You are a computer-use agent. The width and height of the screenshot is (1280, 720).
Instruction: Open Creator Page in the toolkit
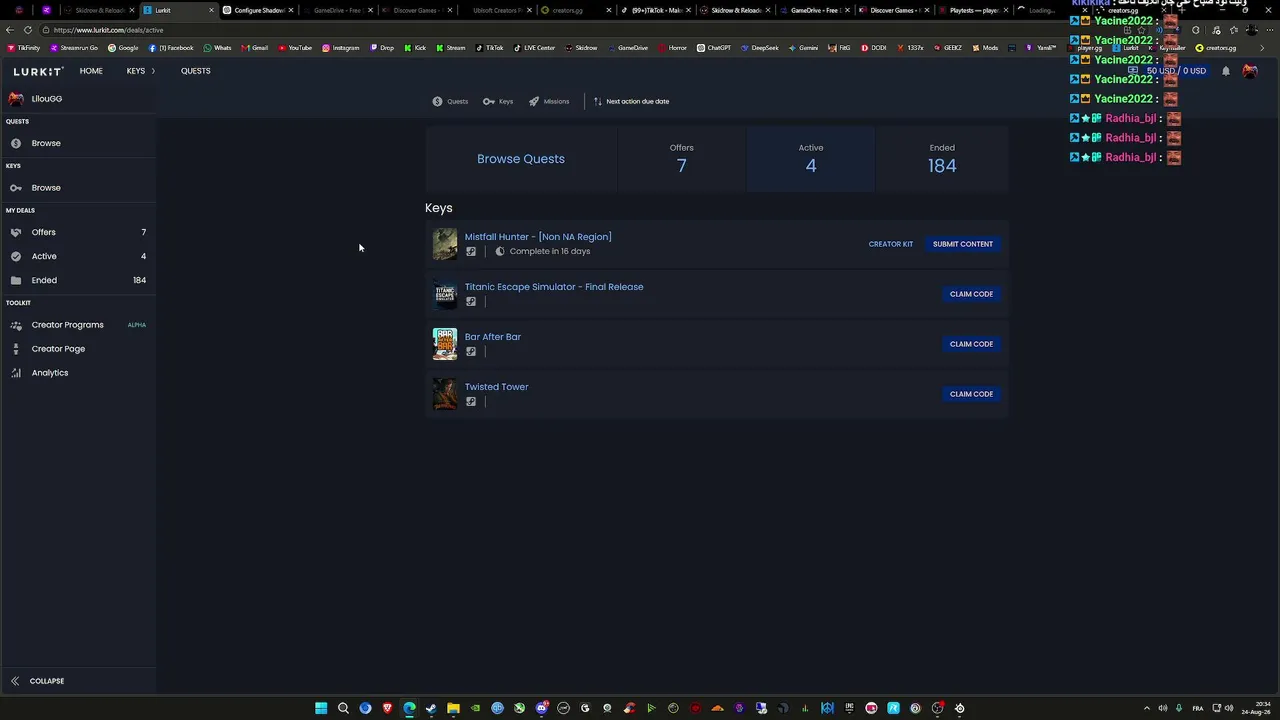tap(78, 349)
